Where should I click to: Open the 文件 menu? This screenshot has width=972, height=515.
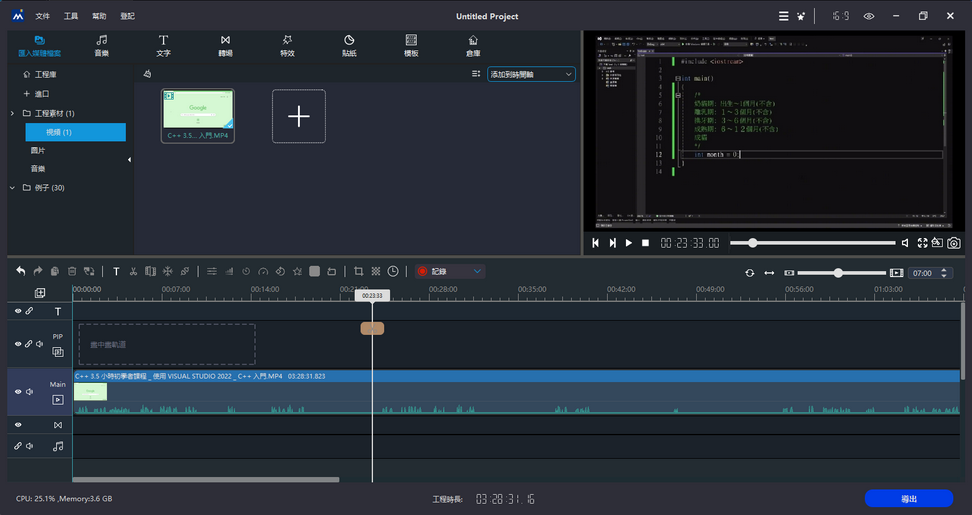[42, 16]
